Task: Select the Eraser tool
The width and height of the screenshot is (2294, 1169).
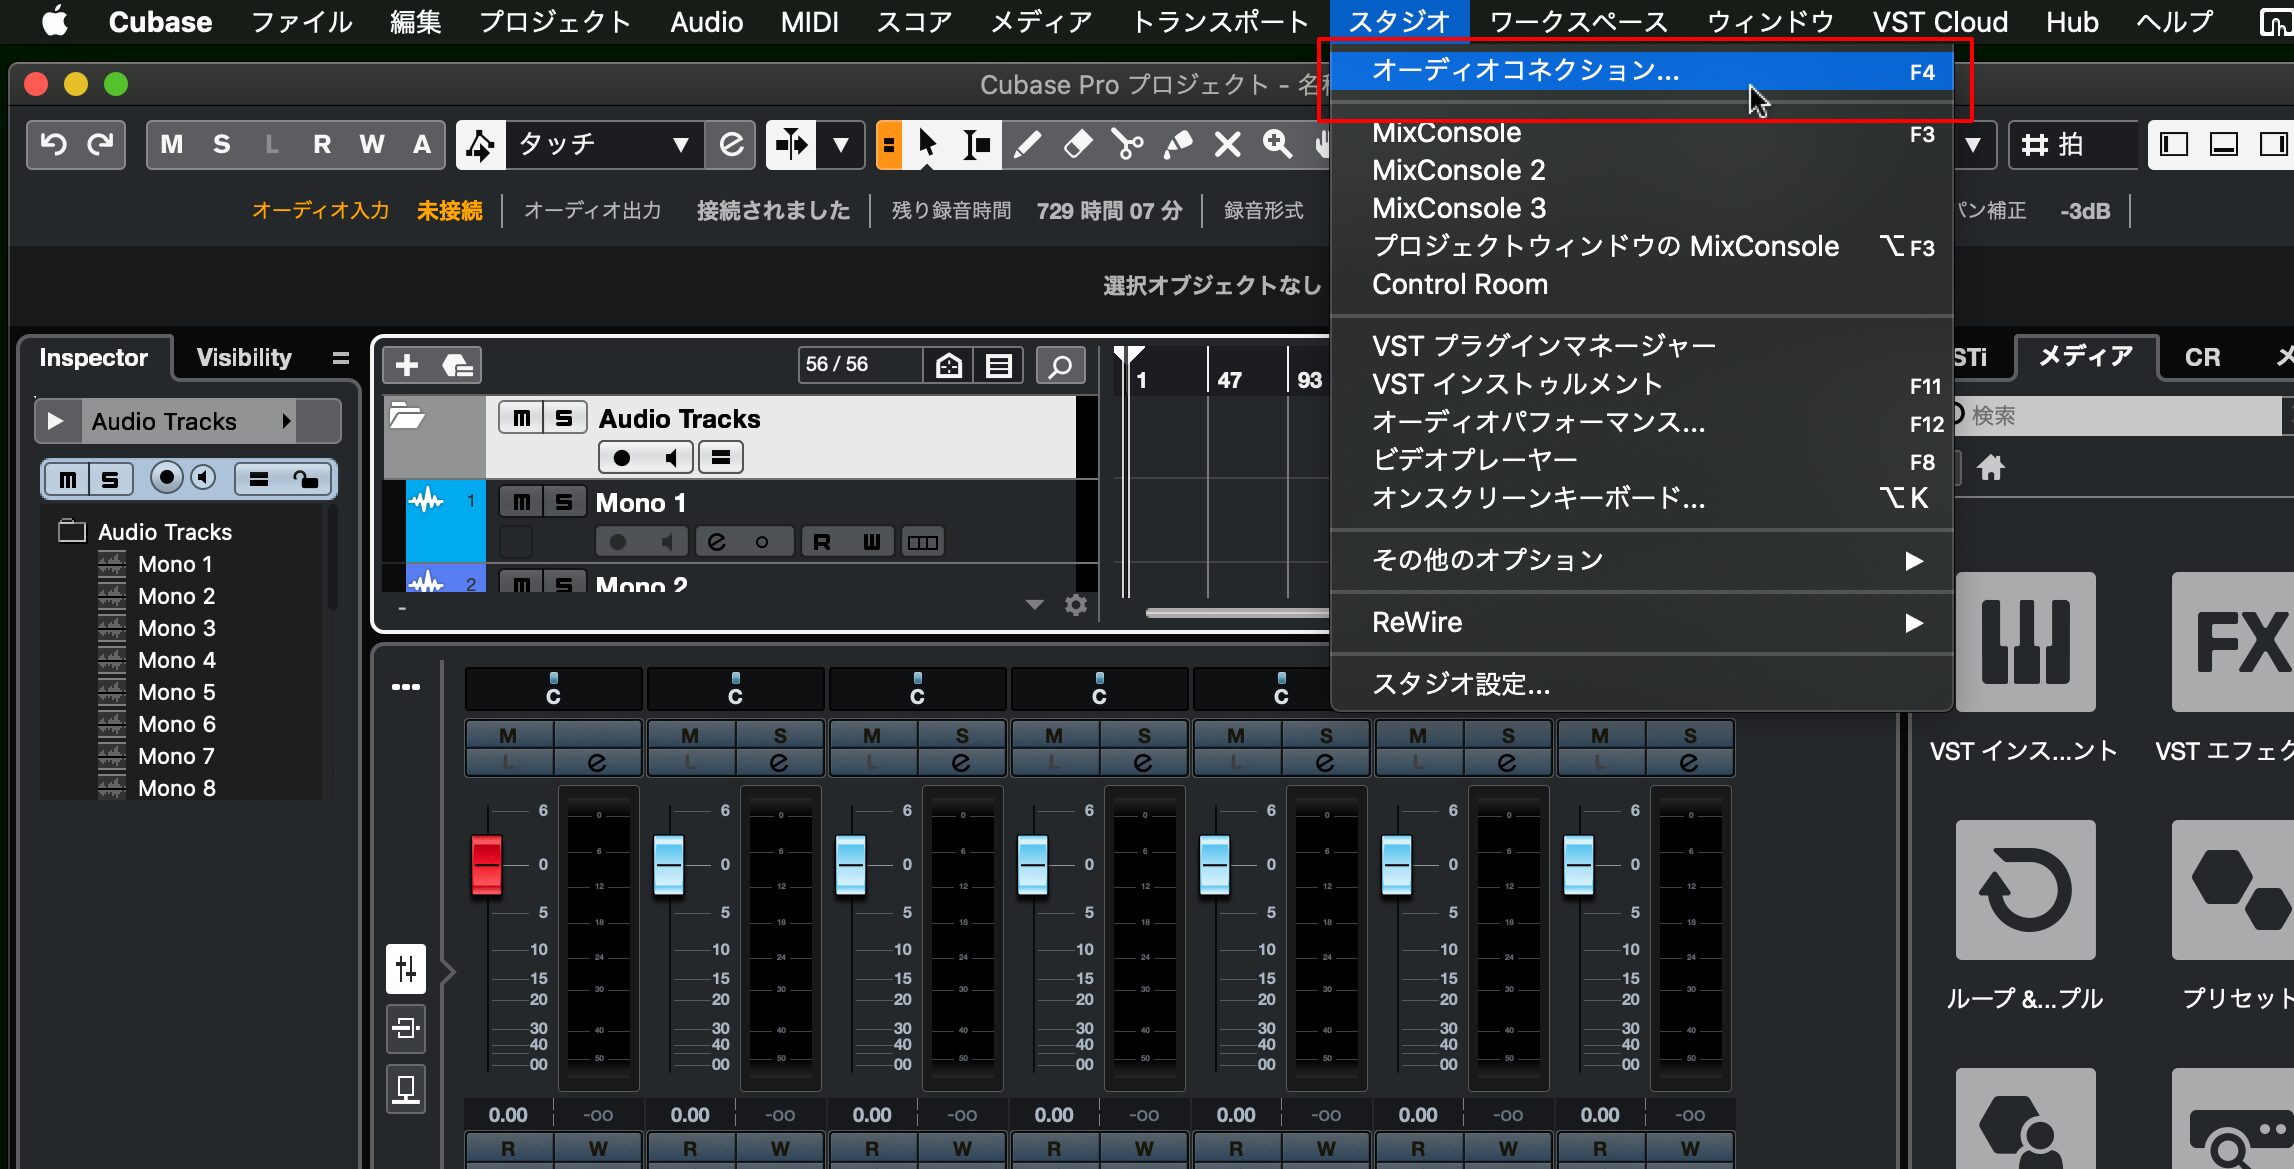Action: click(1077, 145)
